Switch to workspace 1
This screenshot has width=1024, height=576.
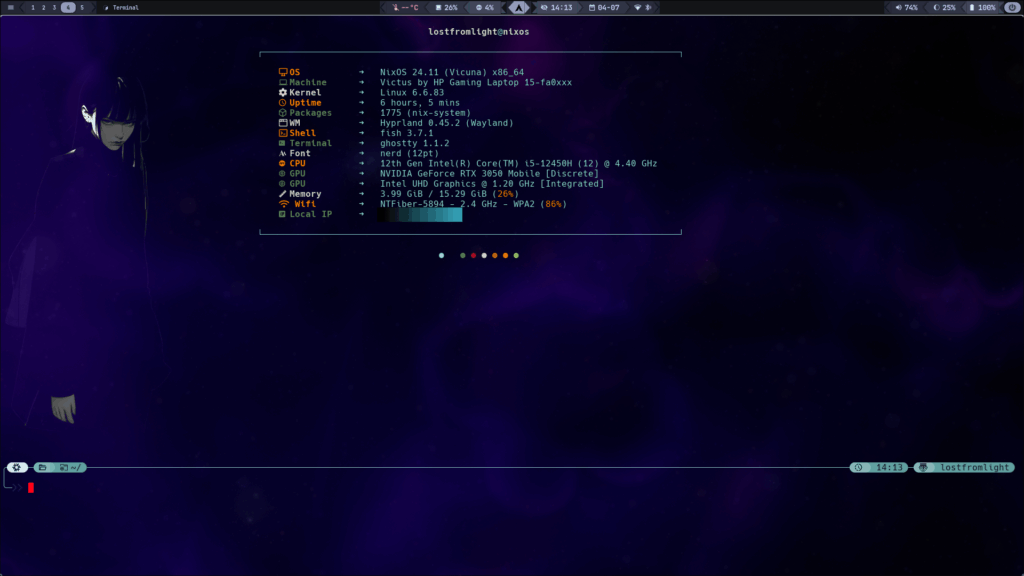click(33, 7)
